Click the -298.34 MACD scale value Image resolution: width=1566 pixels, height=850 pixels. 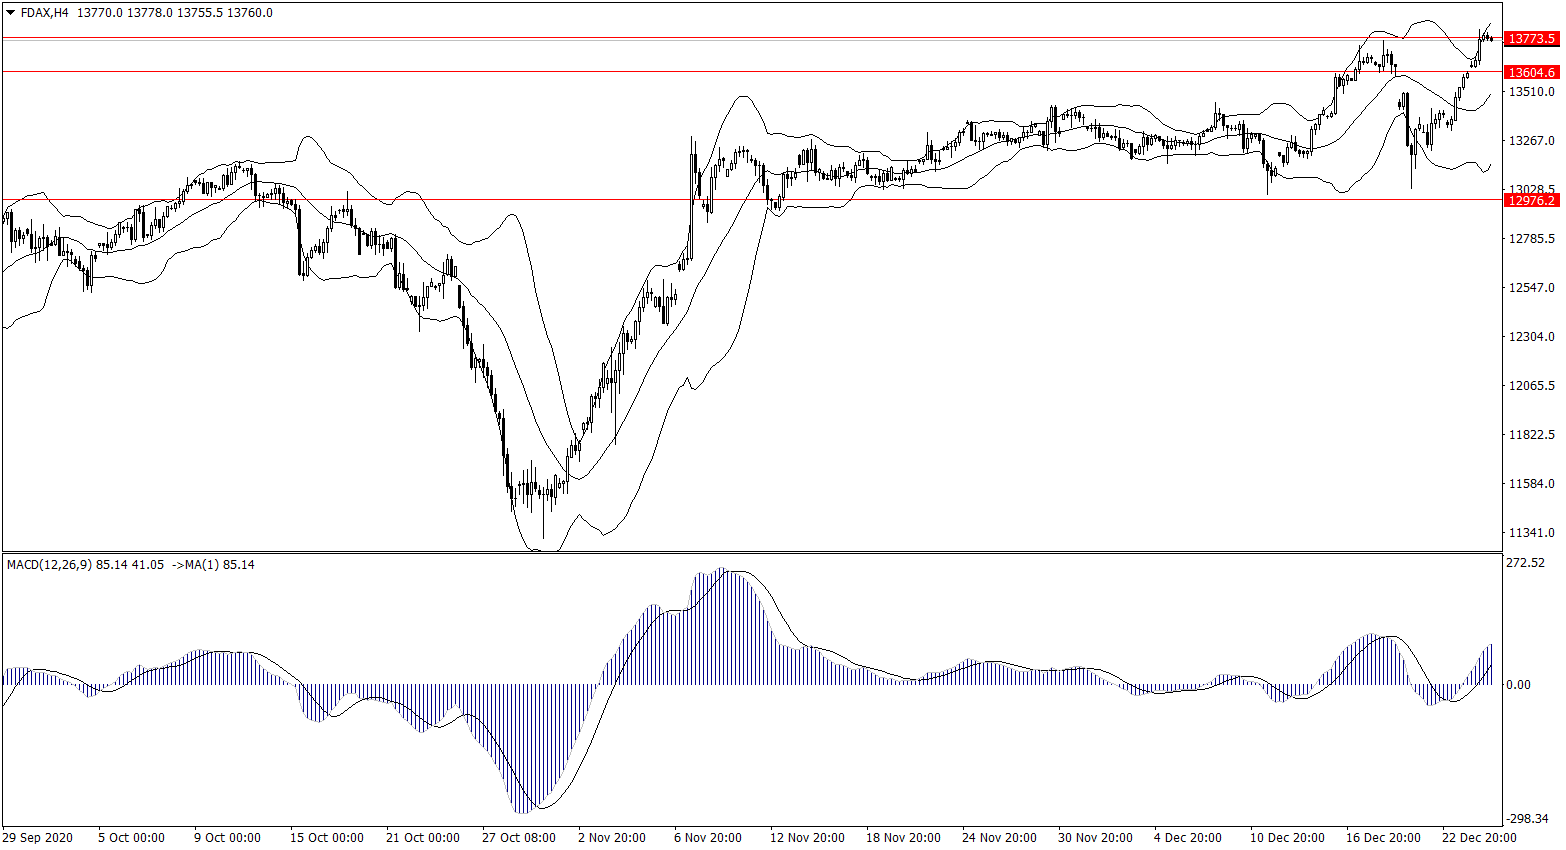click(x=1527, y=818)
